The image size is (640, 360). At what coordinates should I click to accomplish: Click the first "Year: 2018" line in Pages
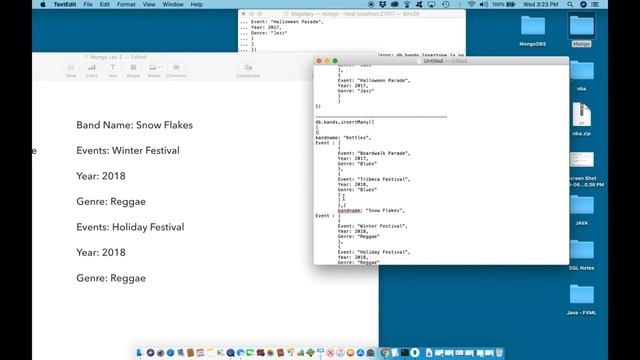click(x=101, y=176)
